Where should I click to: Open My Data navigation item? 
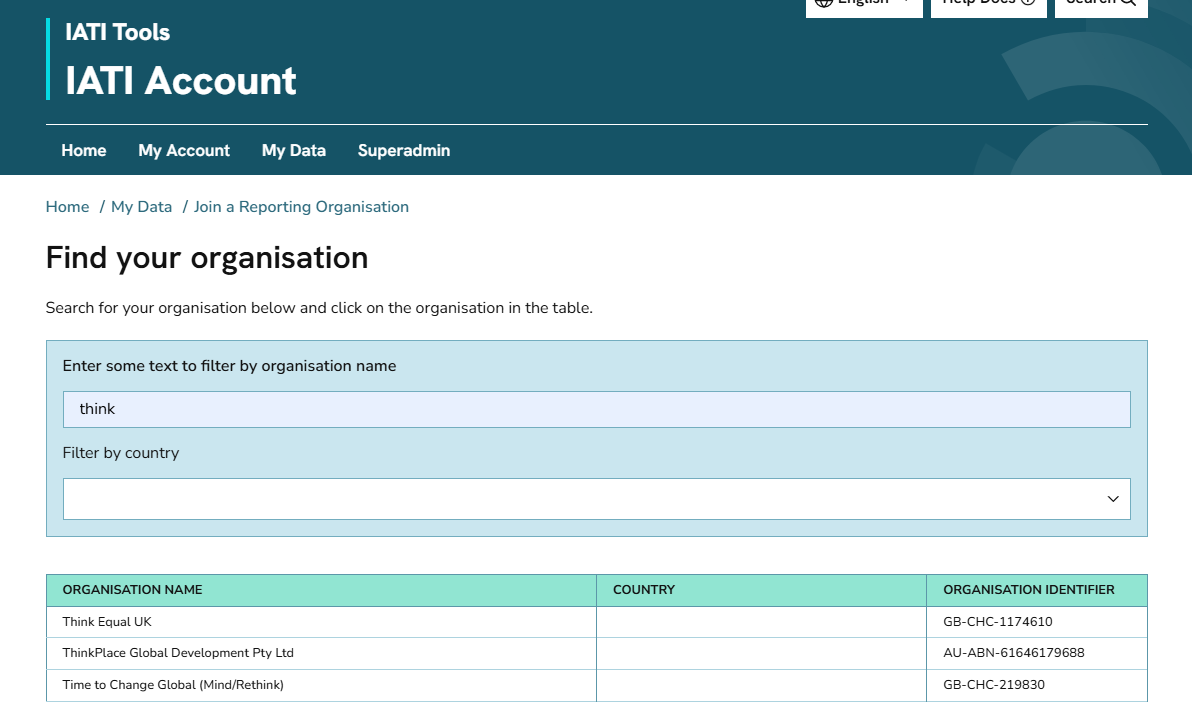[x=293, y=150]
